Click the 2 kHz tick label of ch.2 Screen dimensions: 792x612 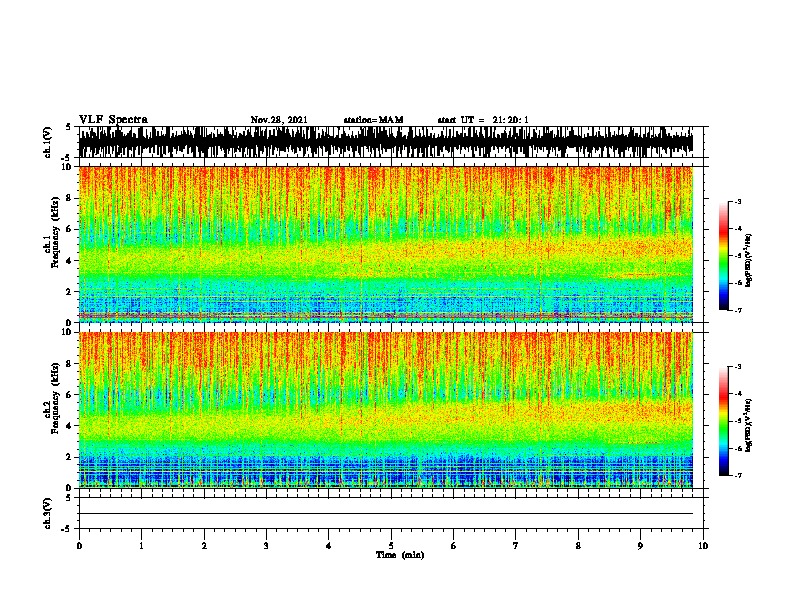[71, 457]
